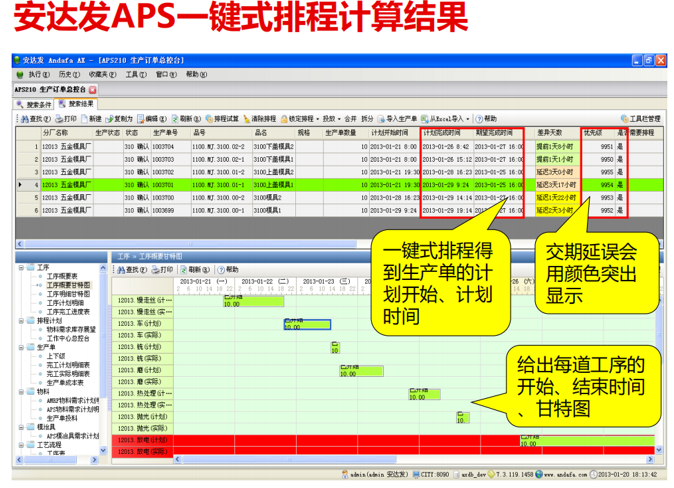Open 生产单成本表 in the tree

click(x=65, y=383)
